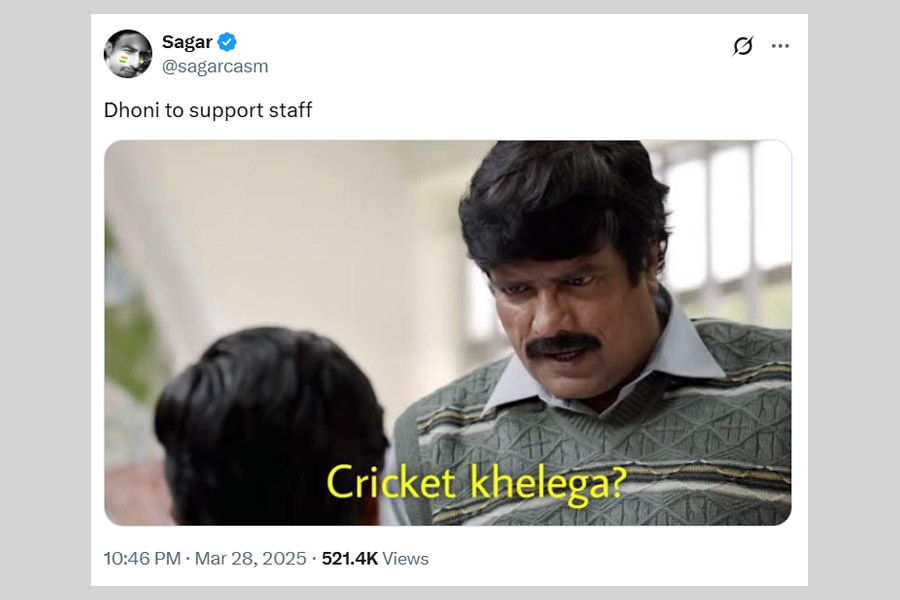Viewport: 900px width, 600px height.
Task: Open the three-dot more options menu
Action: pos(780,46)
